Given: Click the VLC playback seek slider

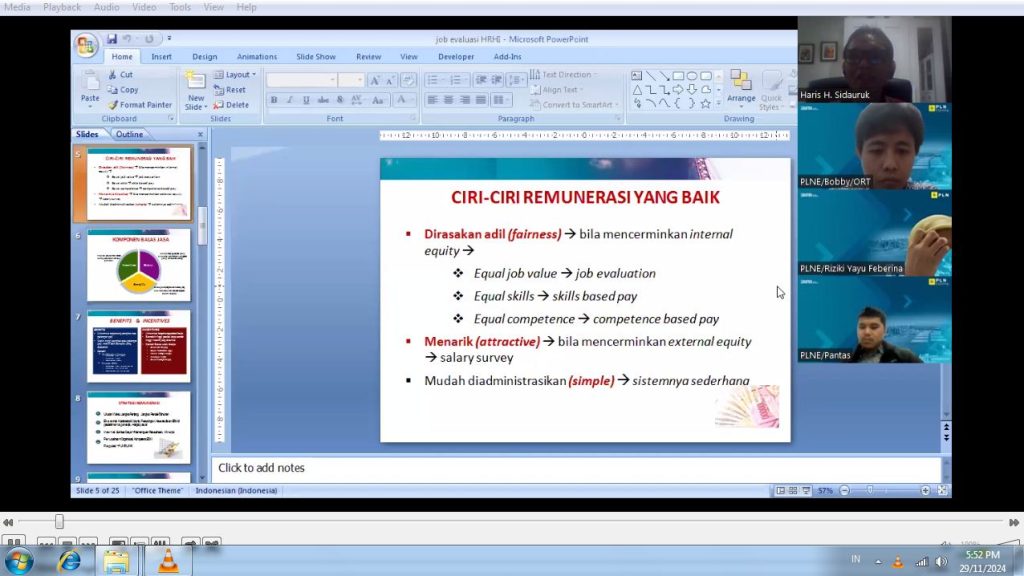Looking at the screenshot, I should (59, 522).
